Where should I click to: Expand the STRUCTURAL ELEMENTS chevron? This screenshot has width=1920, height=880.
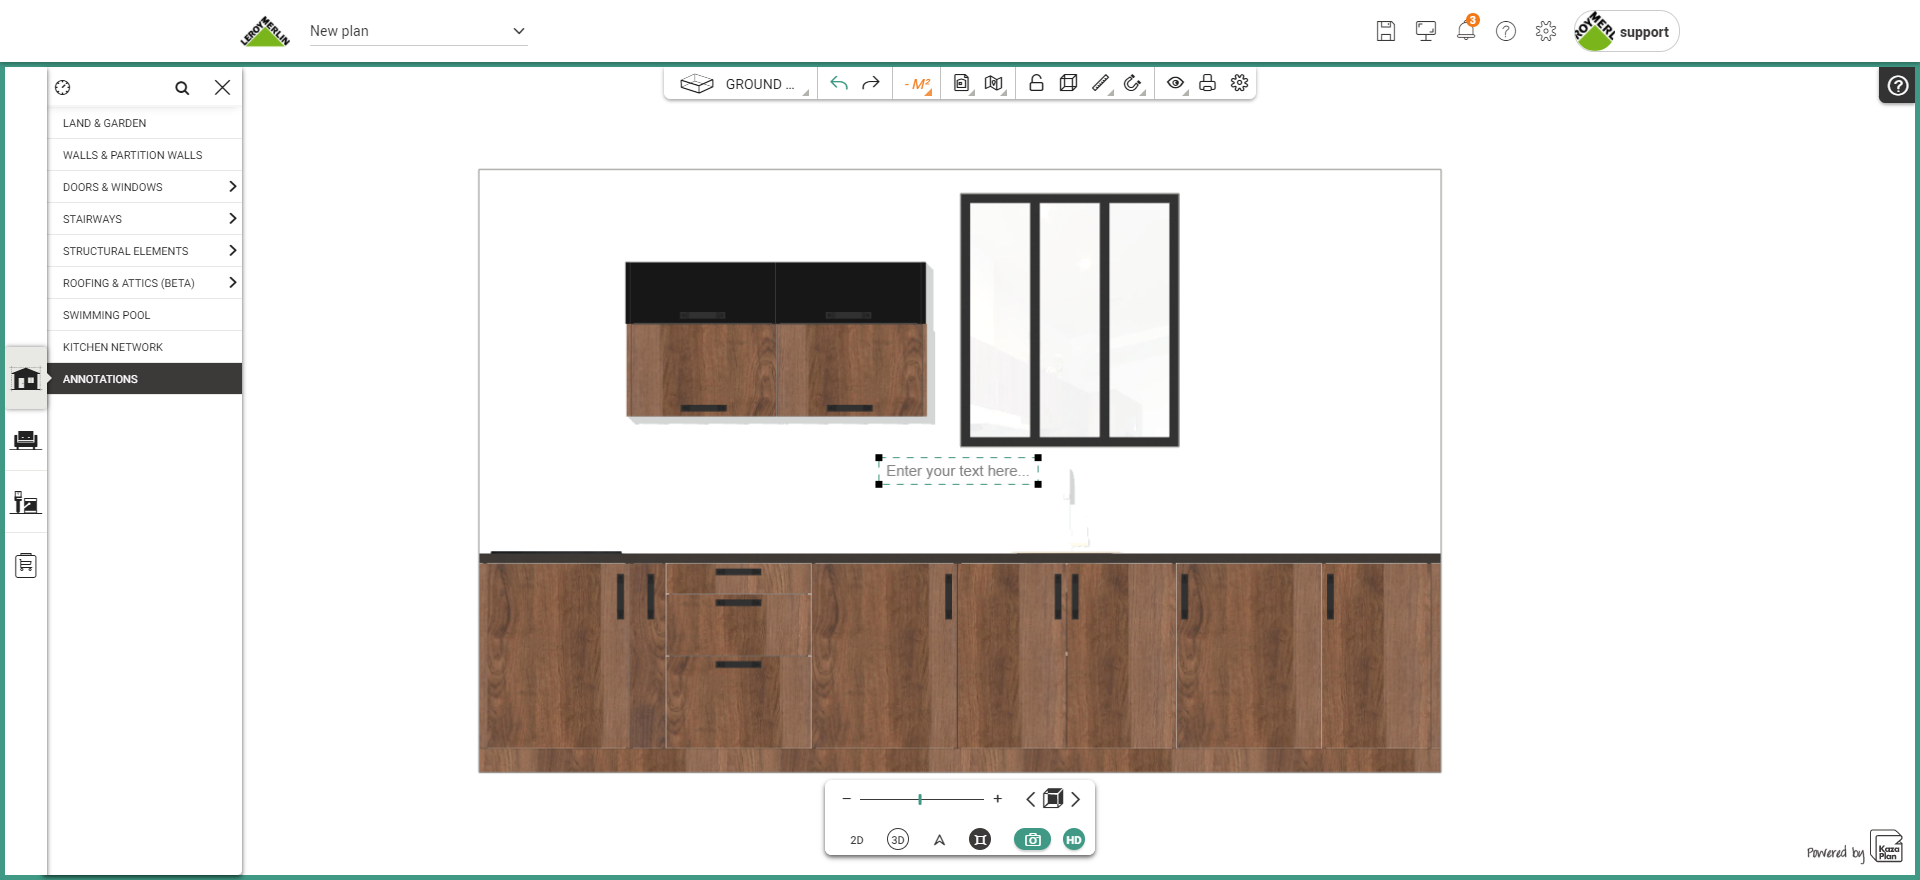(x=232, y=251)
